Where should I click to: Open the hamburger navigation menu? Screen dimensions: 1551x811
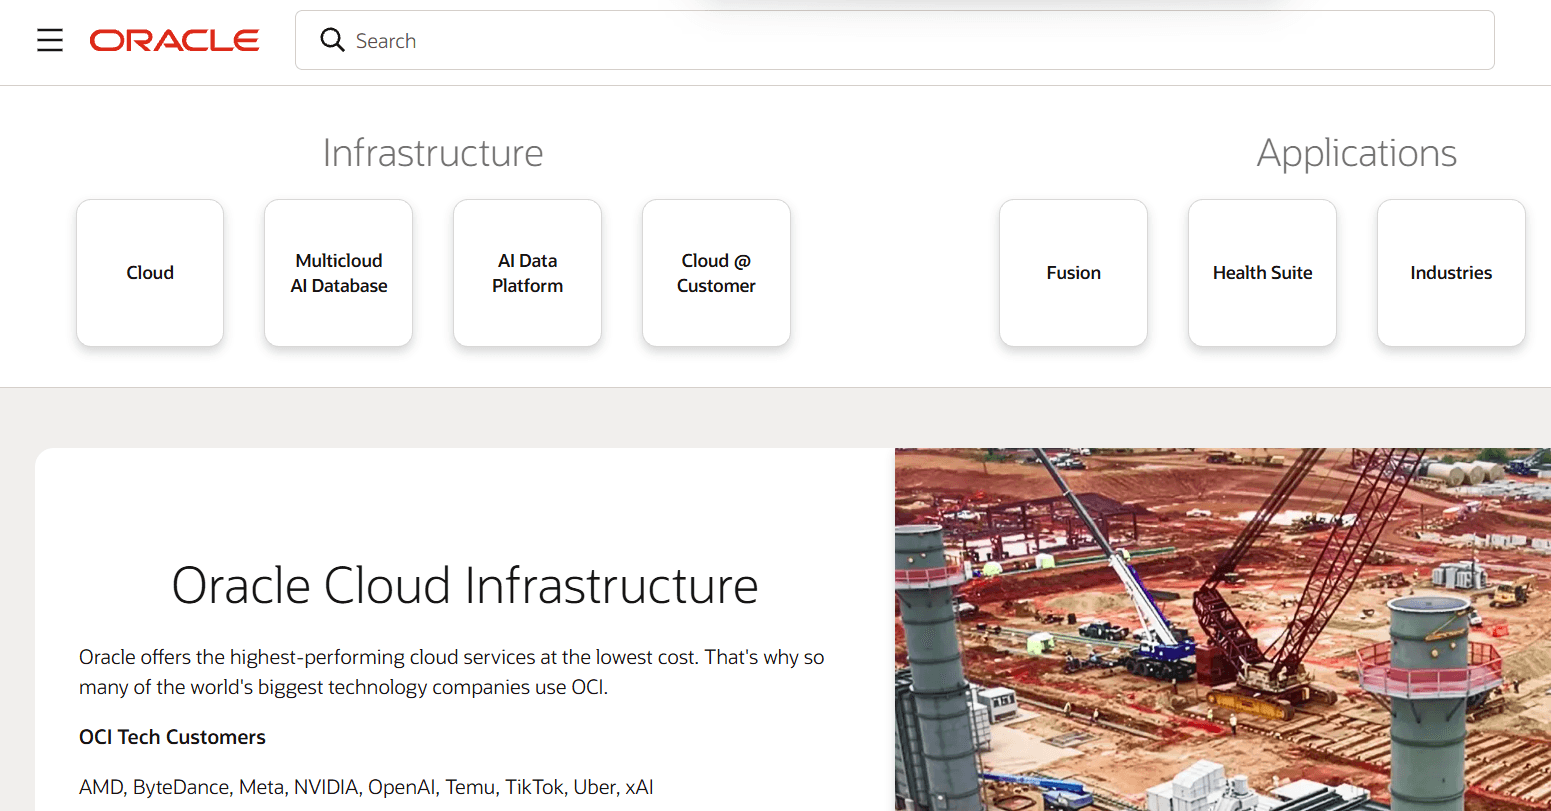pos(50,40)
